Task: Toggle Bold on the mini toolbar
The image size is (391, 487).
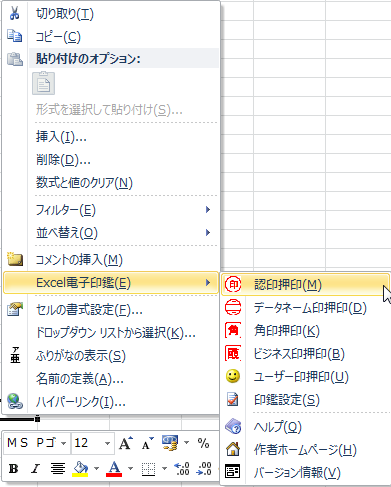Action: point(13,469)
